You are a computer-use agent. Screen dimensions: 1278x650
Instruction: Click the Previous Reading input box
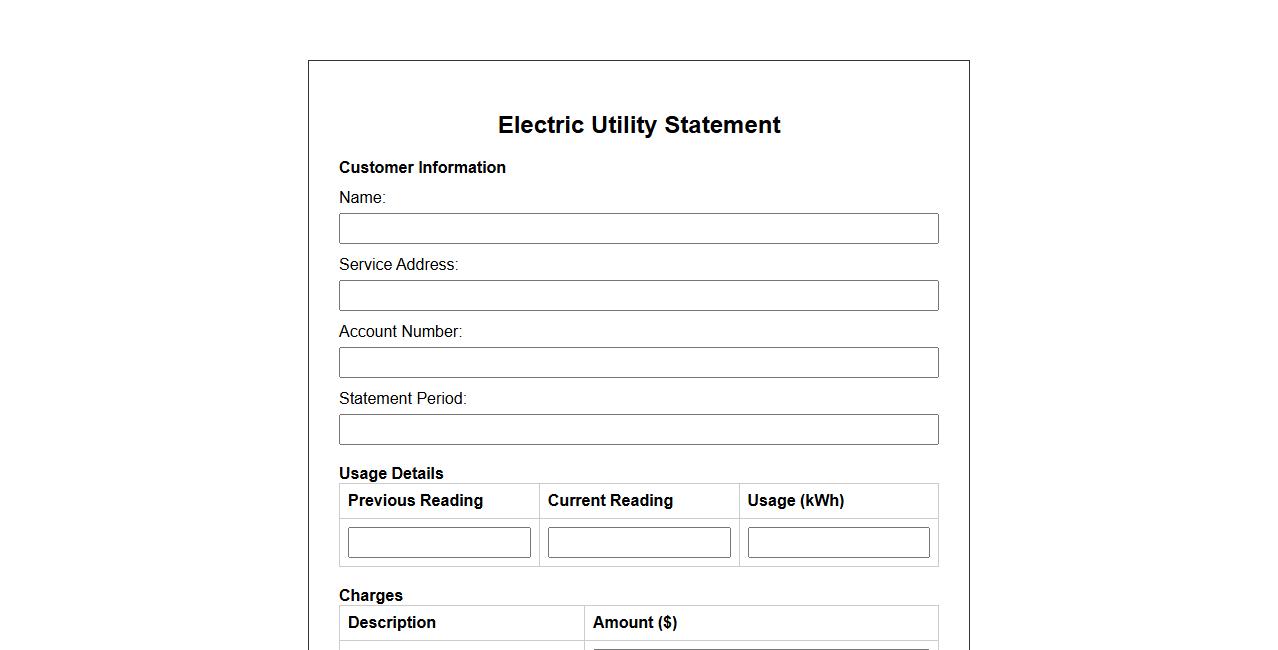tap(439, 542)
